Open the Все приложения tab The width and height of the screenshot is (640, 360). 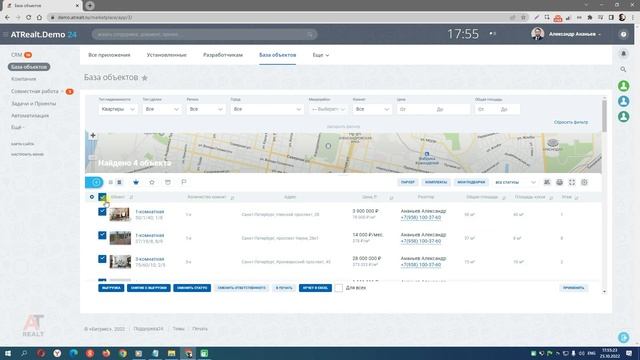coord(109,55)
